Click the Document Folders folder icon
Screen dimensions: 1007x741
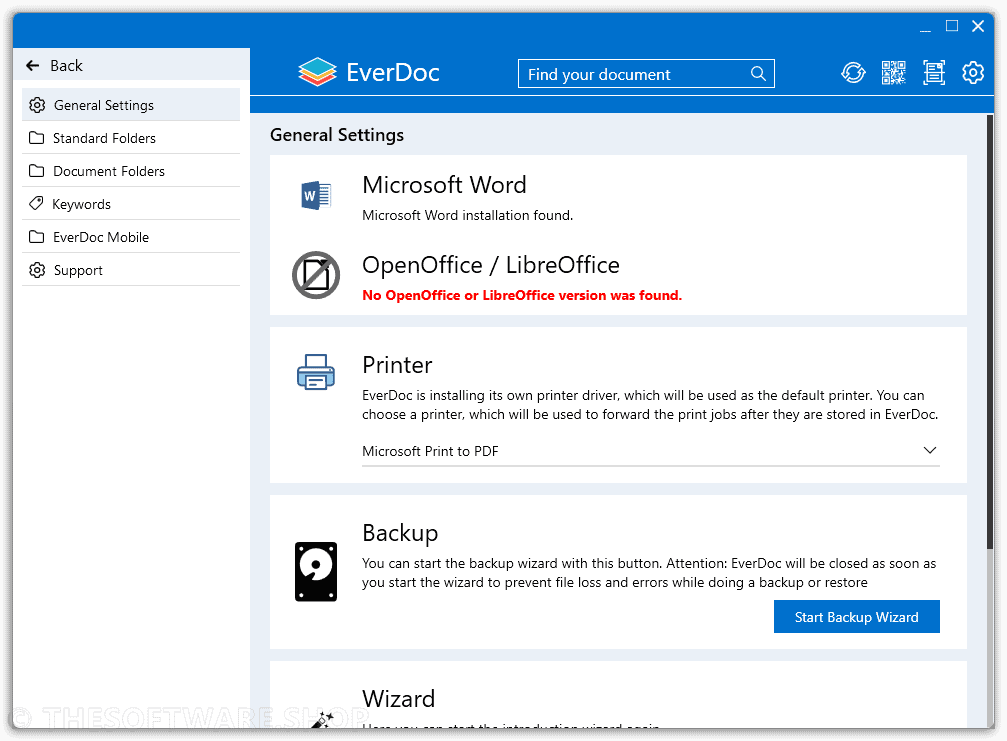pos(37,171)
